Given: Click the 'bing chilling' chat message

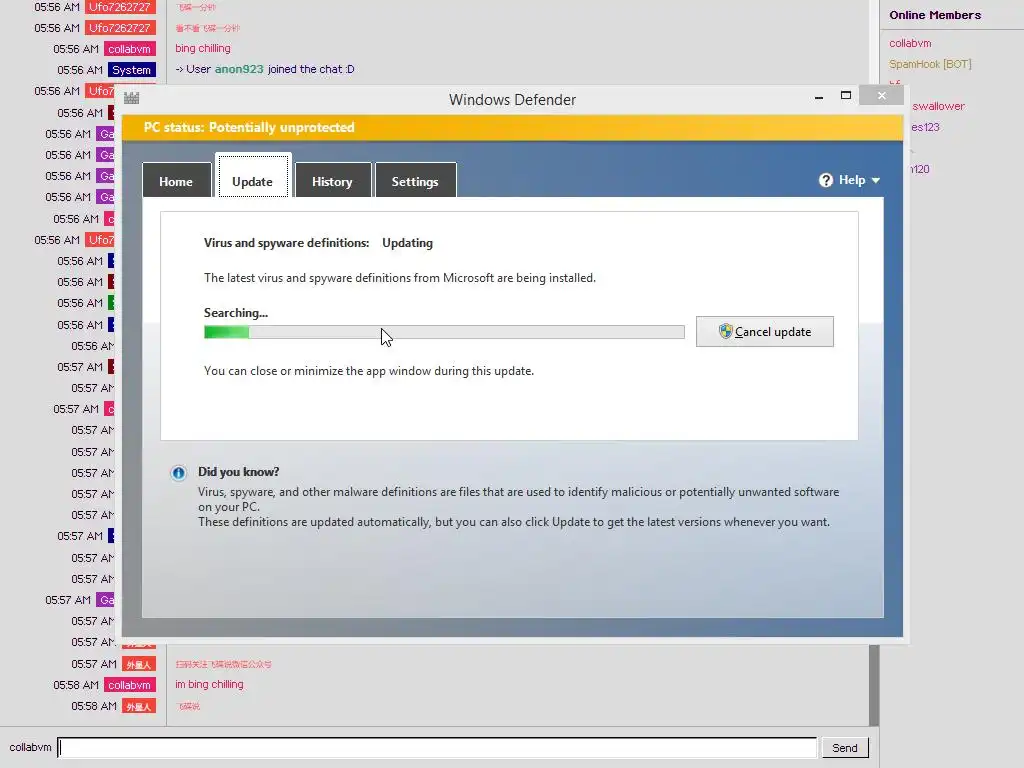Looking at the screenshot, I should [202, 48].
